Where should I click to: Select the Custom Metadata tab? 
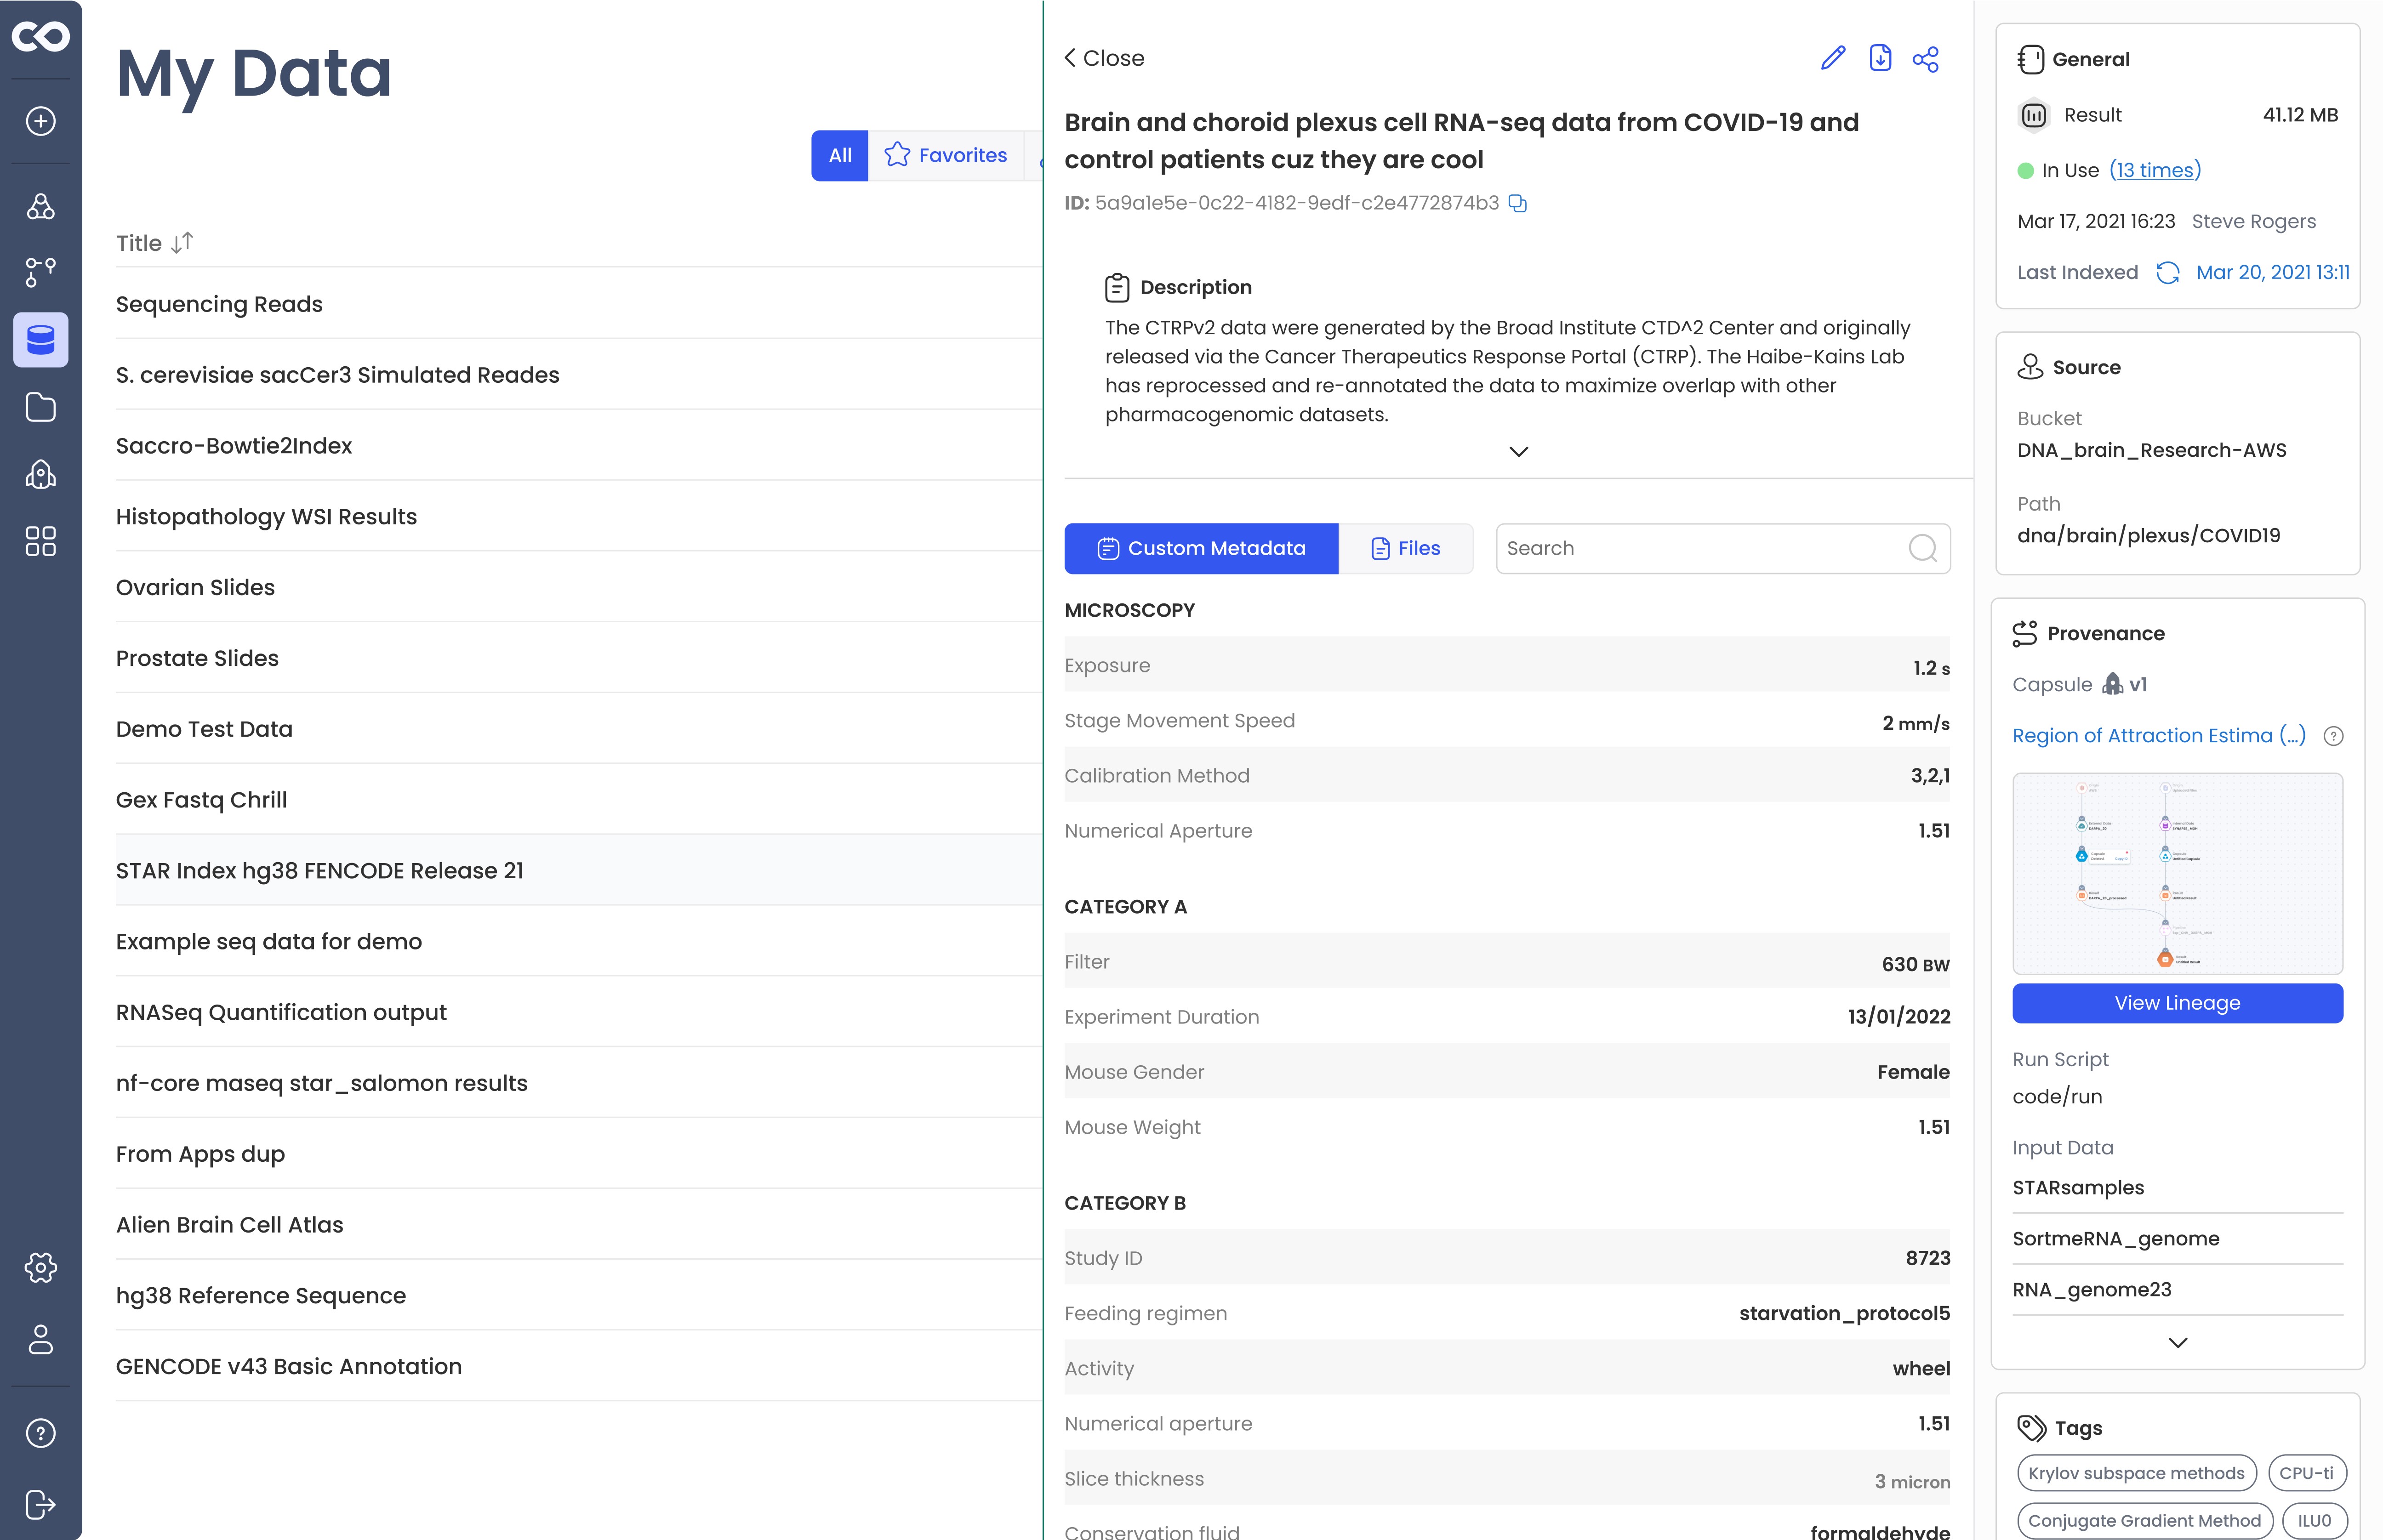click(x=1201, y=548)
